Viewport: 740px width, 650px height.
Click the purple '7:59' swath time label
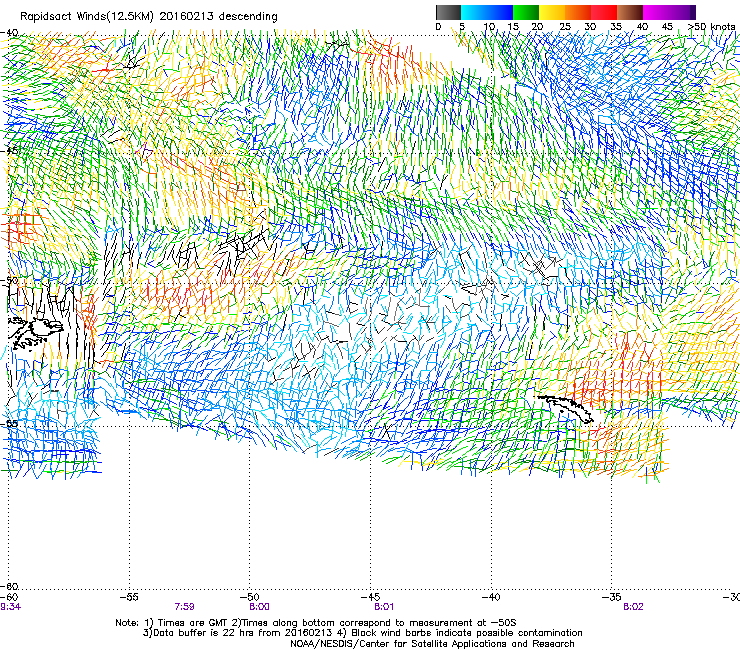click(x=185, y=607)
